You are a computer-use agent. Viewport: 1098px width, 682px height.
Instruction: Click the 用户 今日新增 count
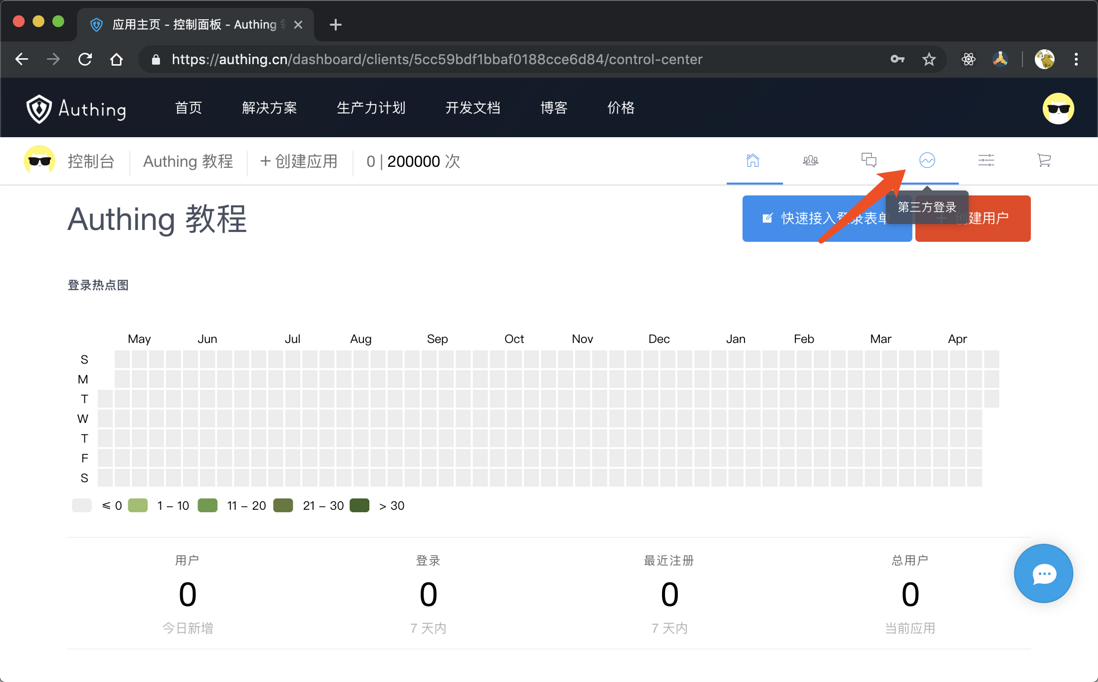click(188, 594)
